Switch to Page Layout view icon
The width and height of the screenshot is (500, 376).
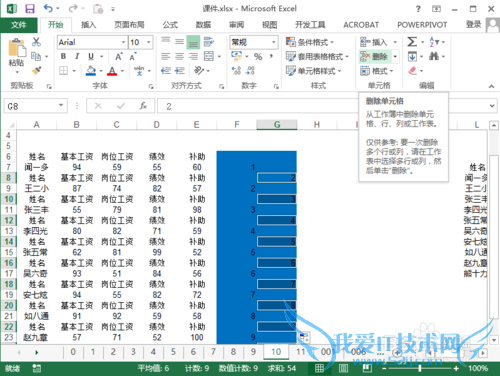(343, 368)
